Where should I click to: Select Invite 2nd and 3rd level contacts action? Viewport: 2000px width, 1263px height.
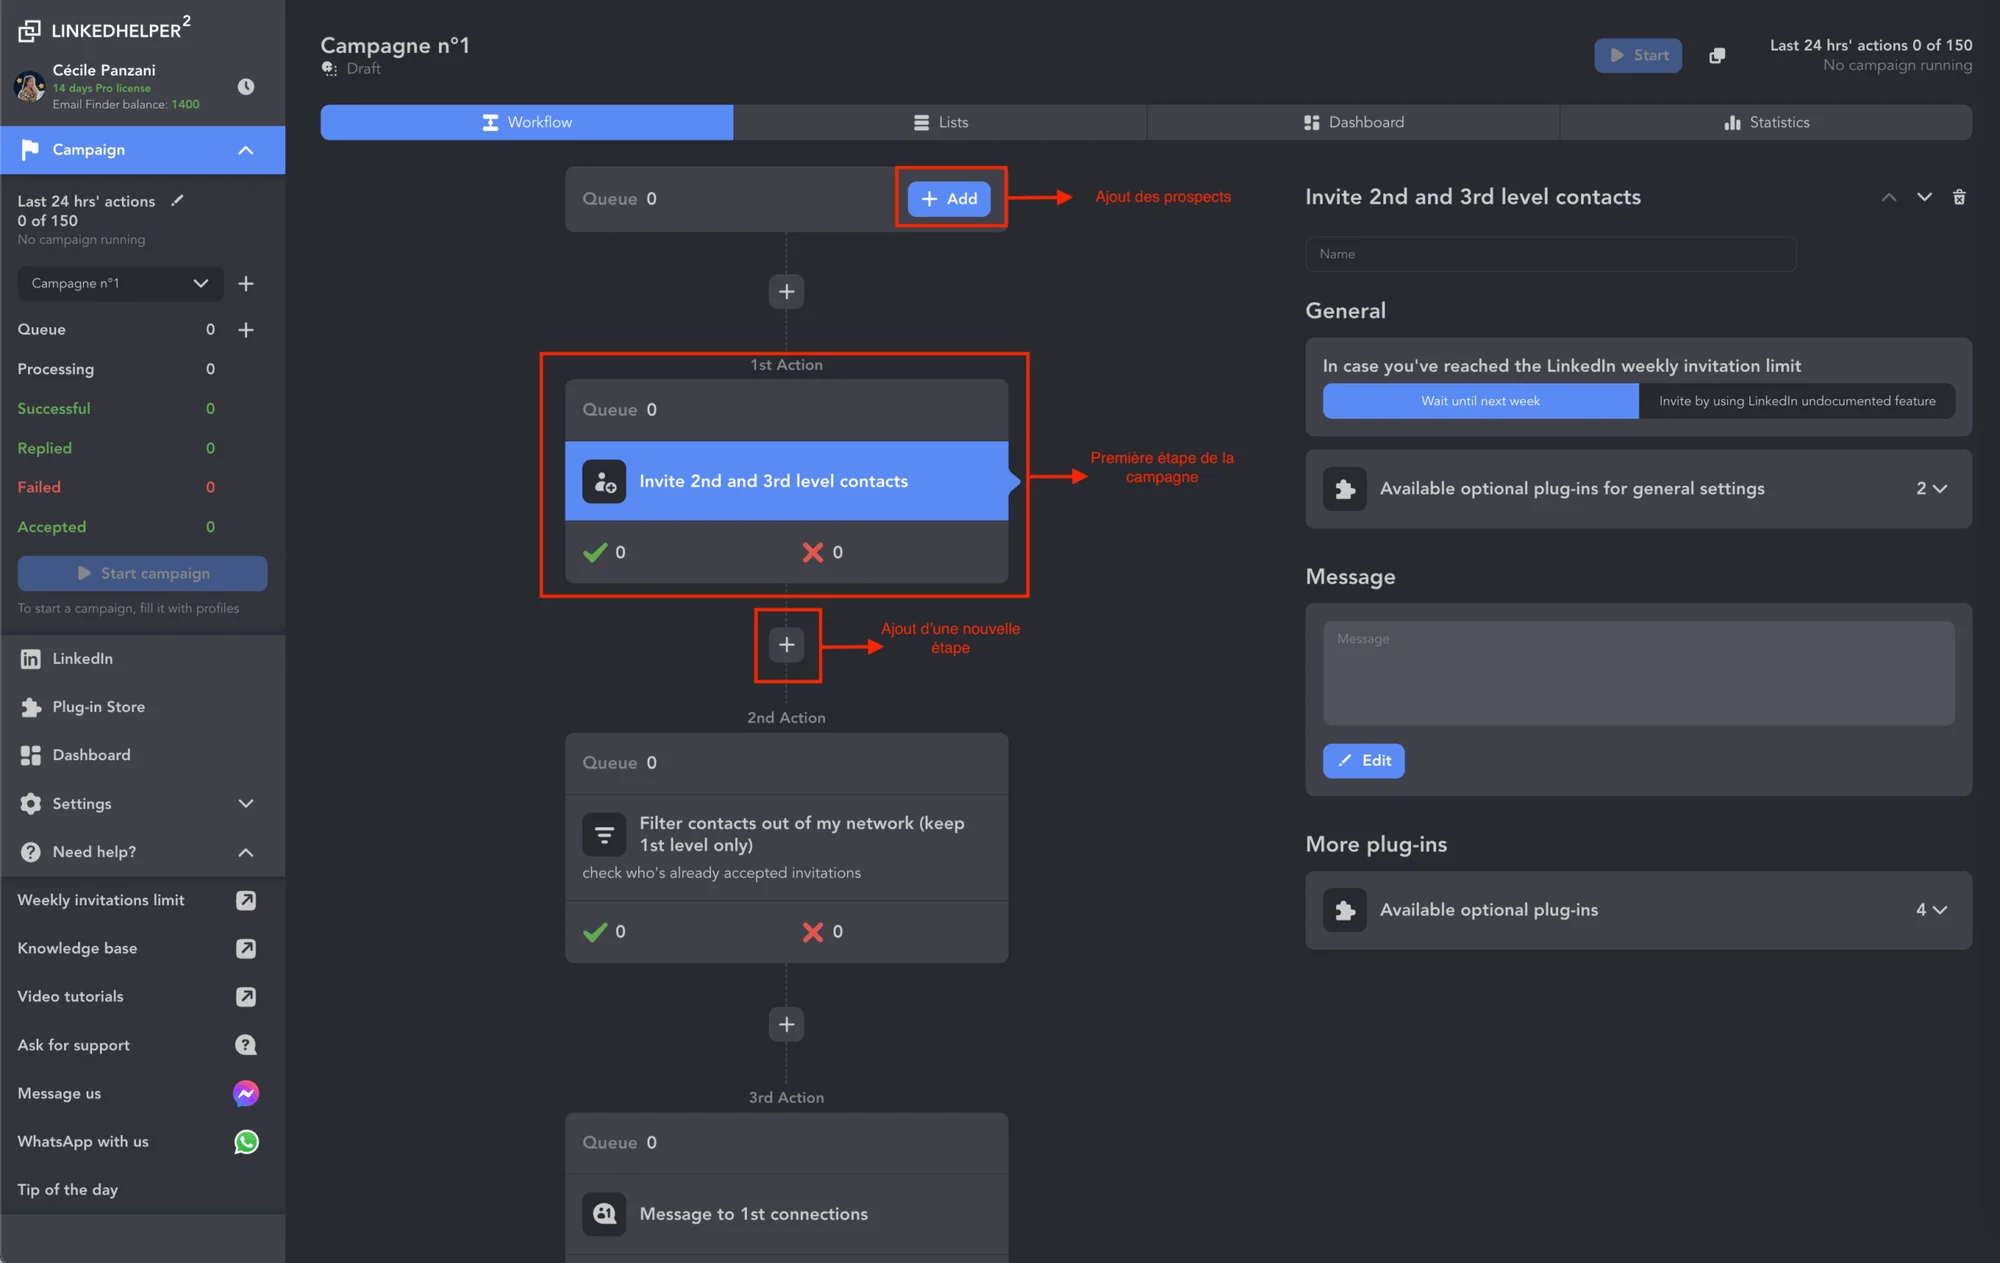click(x=787, y=481)
